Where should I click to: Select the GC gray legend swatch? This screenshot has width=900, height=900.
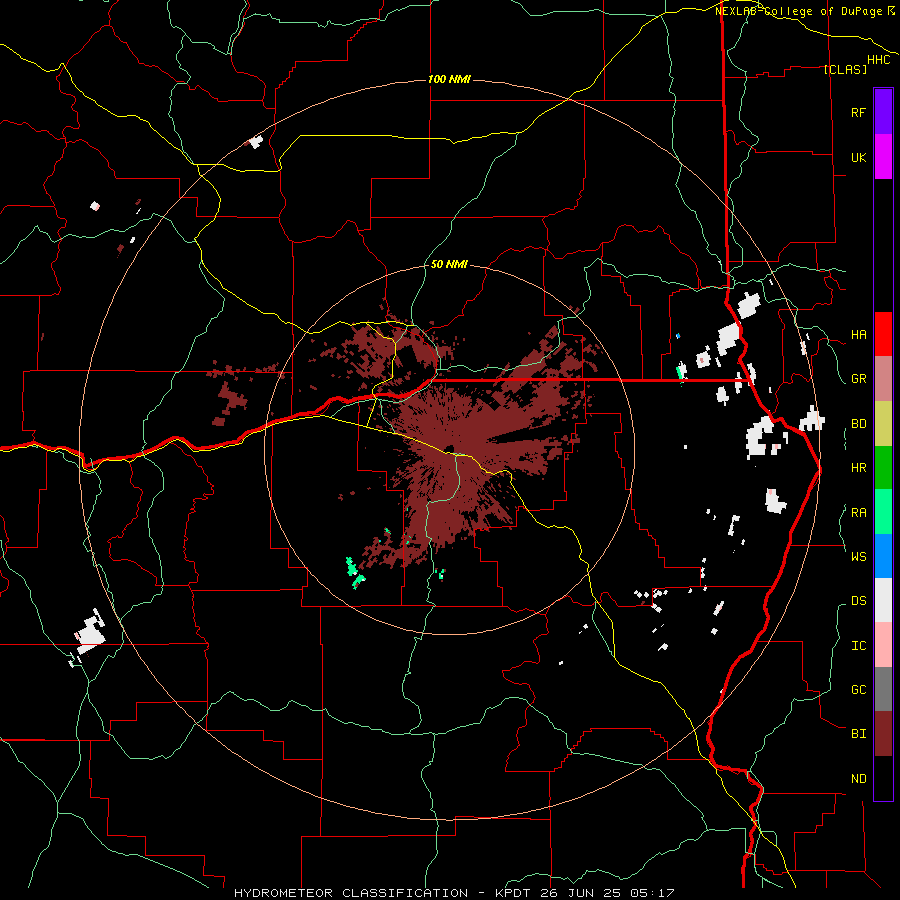[883, 689]
